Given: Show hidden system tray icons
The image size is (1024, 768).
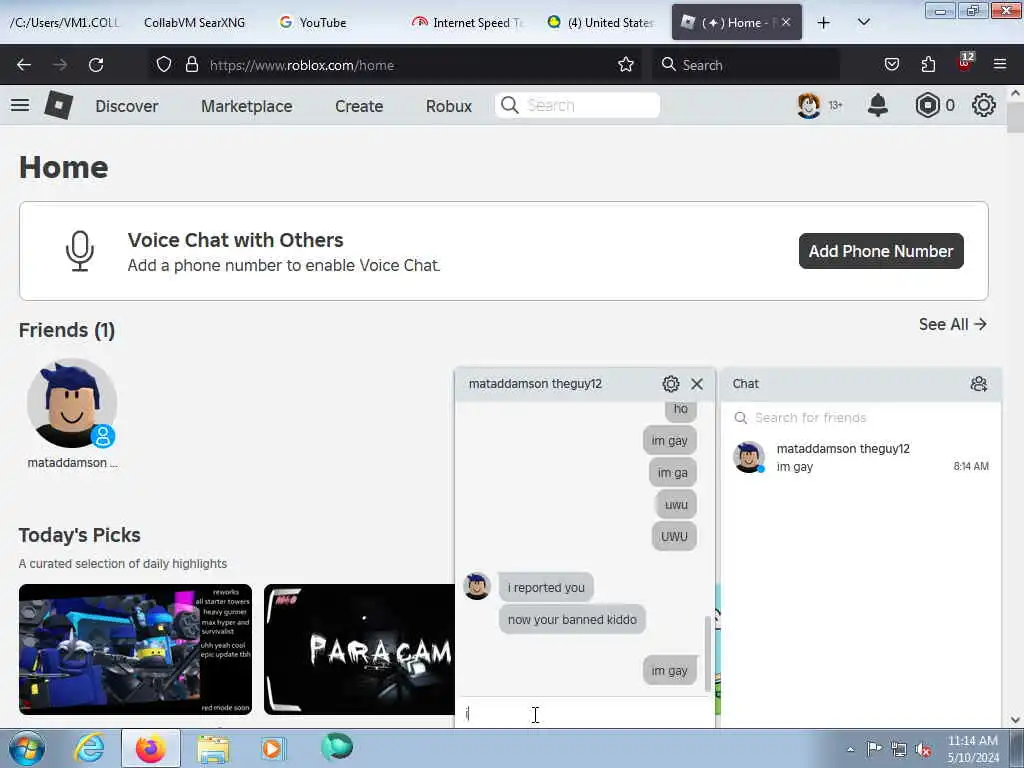Looking at the screenshot, I should [850, 750].
